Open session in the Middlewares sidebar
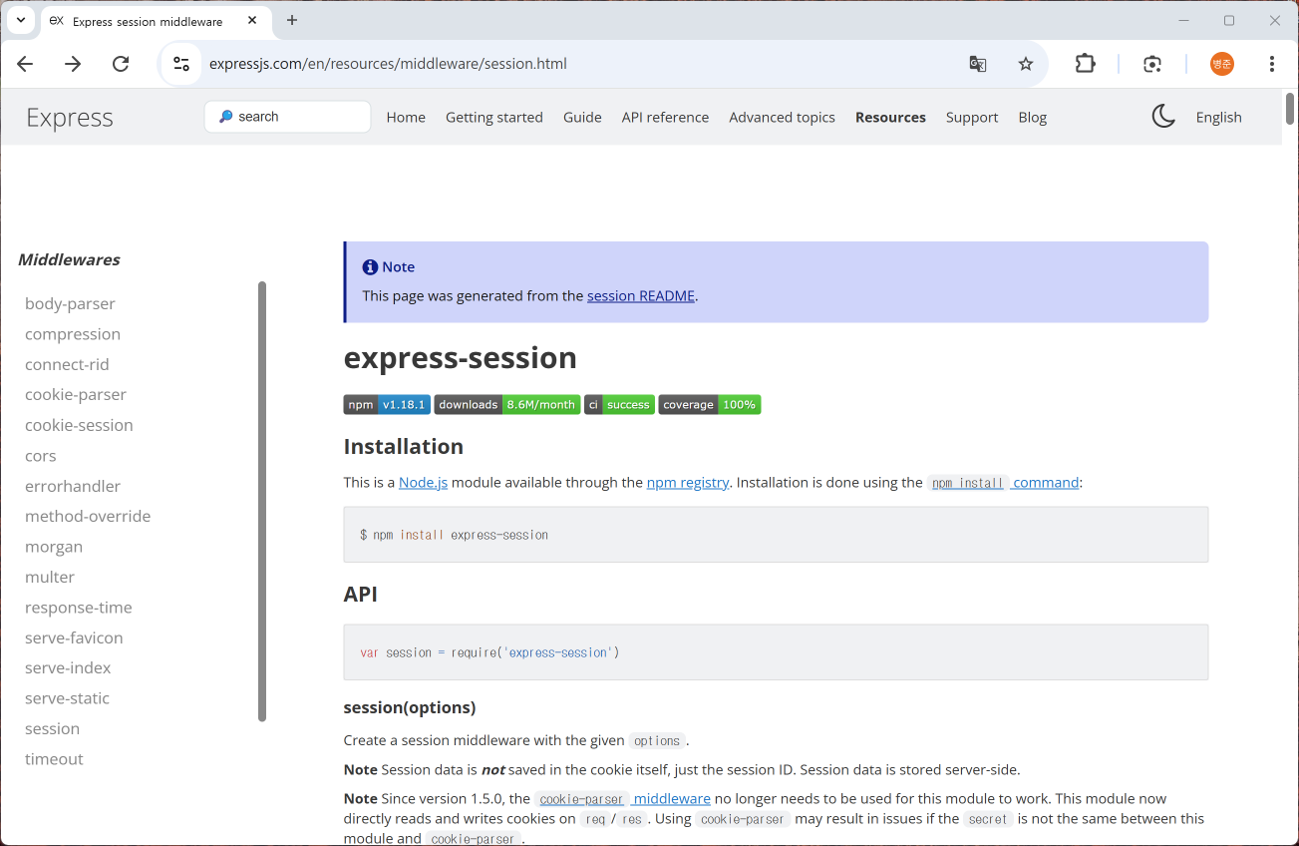 52,729
